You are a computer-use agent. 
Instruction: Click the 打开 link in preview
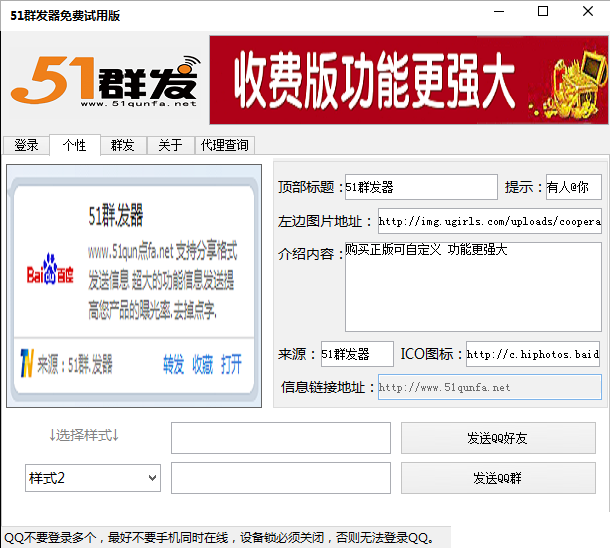[231, 364]
